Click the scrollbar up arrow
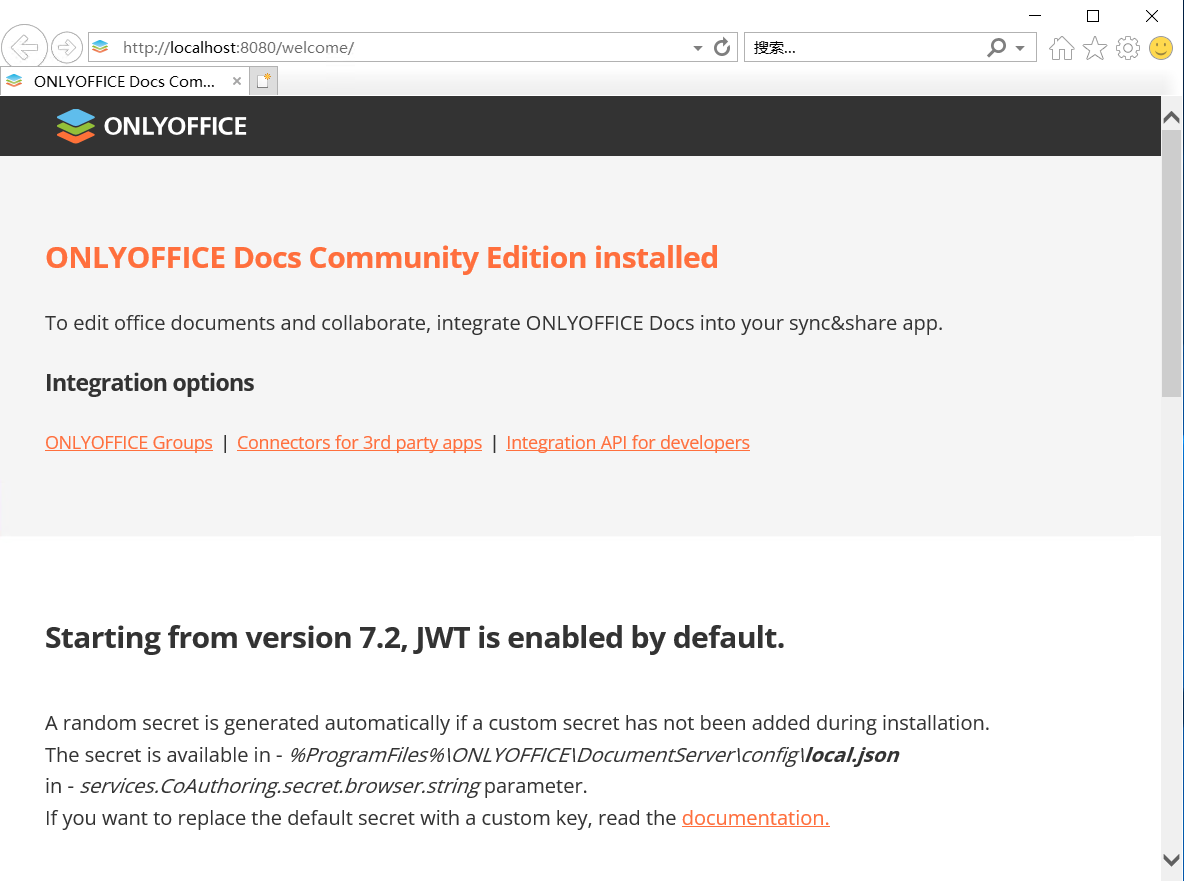 [x=1171, y=118]
